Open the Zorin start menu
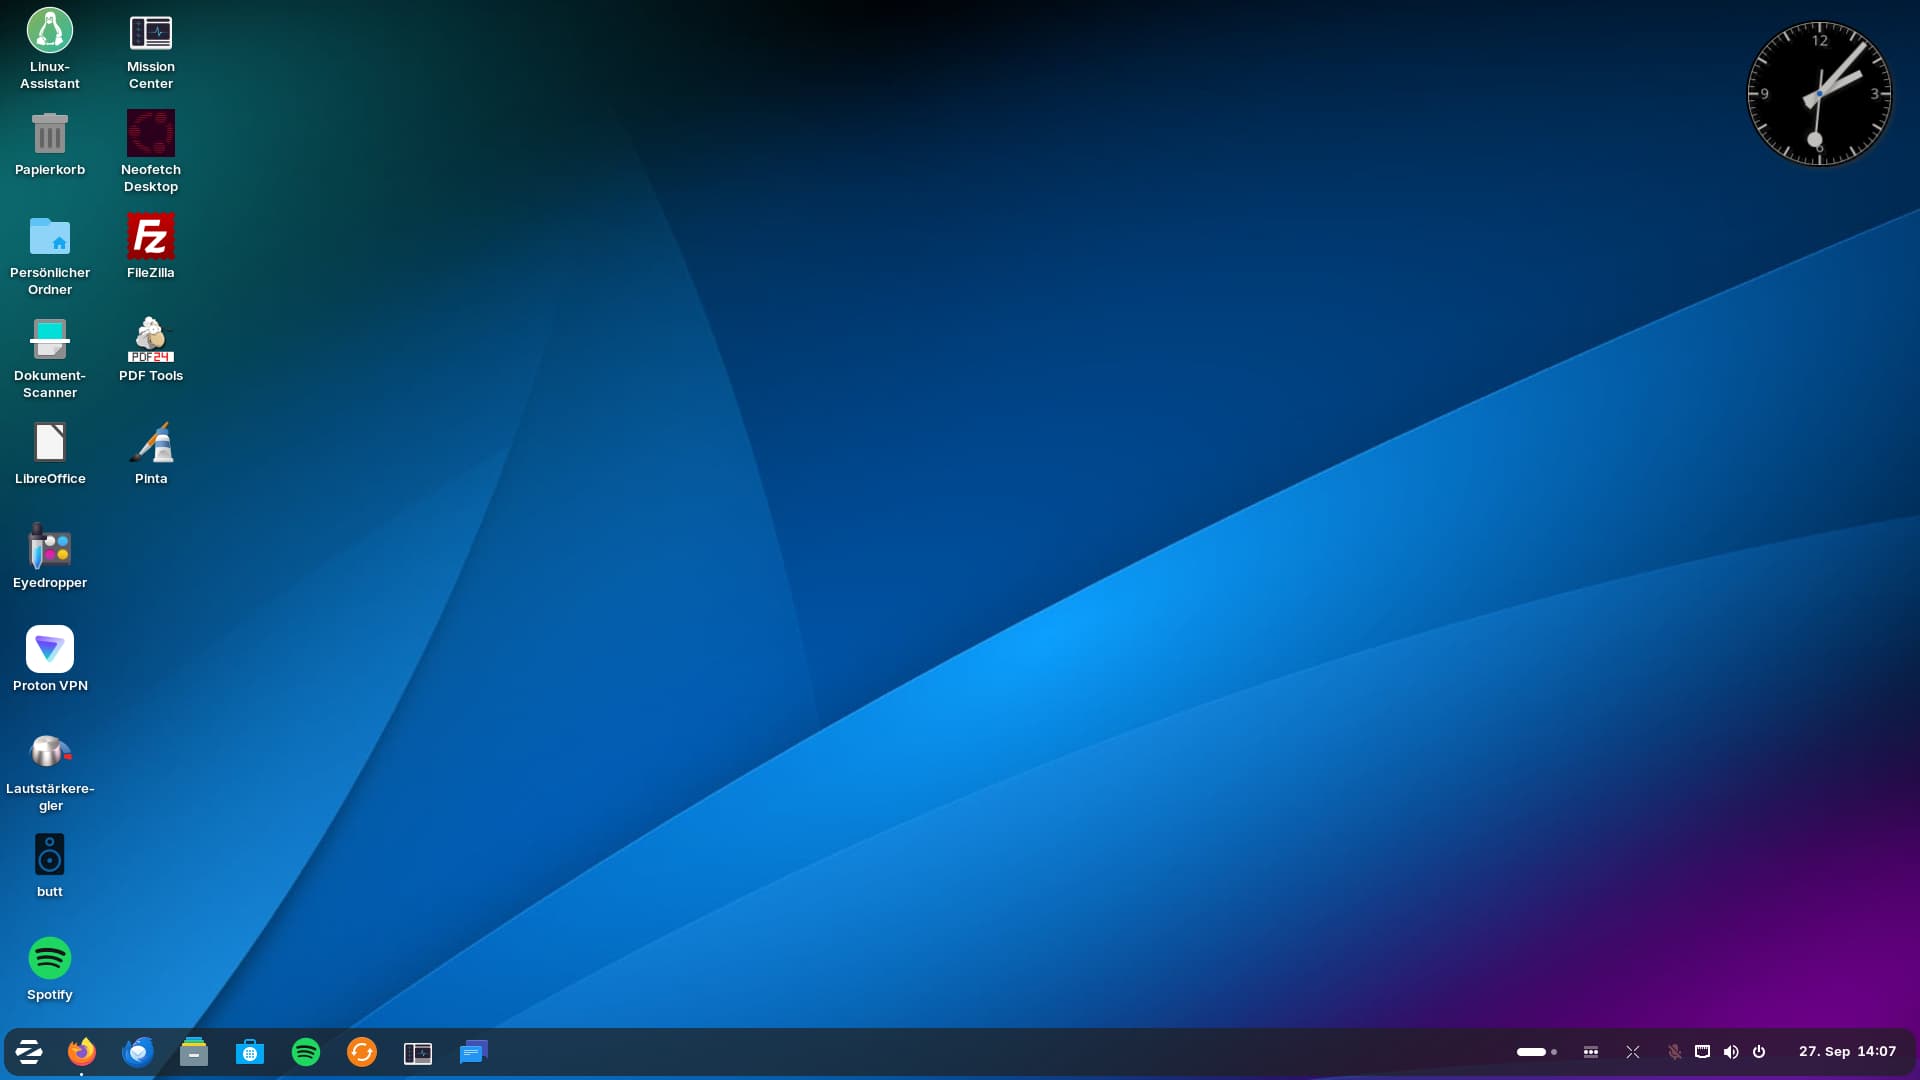Viewport: 1920px width, 1080px height. [x=29, y=1052]
